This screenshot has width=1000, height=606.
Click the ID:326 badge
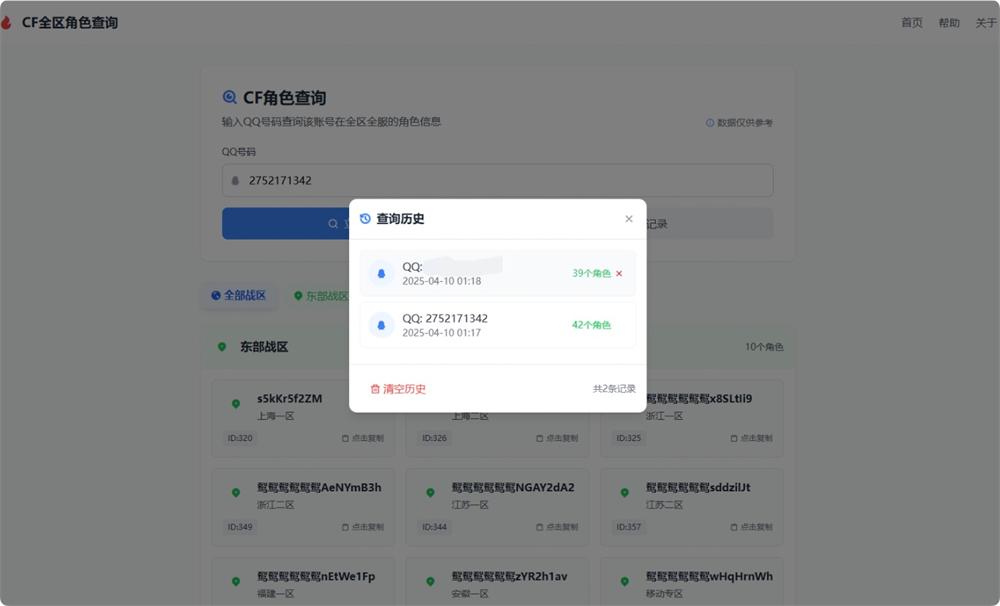tap(434, 438)
